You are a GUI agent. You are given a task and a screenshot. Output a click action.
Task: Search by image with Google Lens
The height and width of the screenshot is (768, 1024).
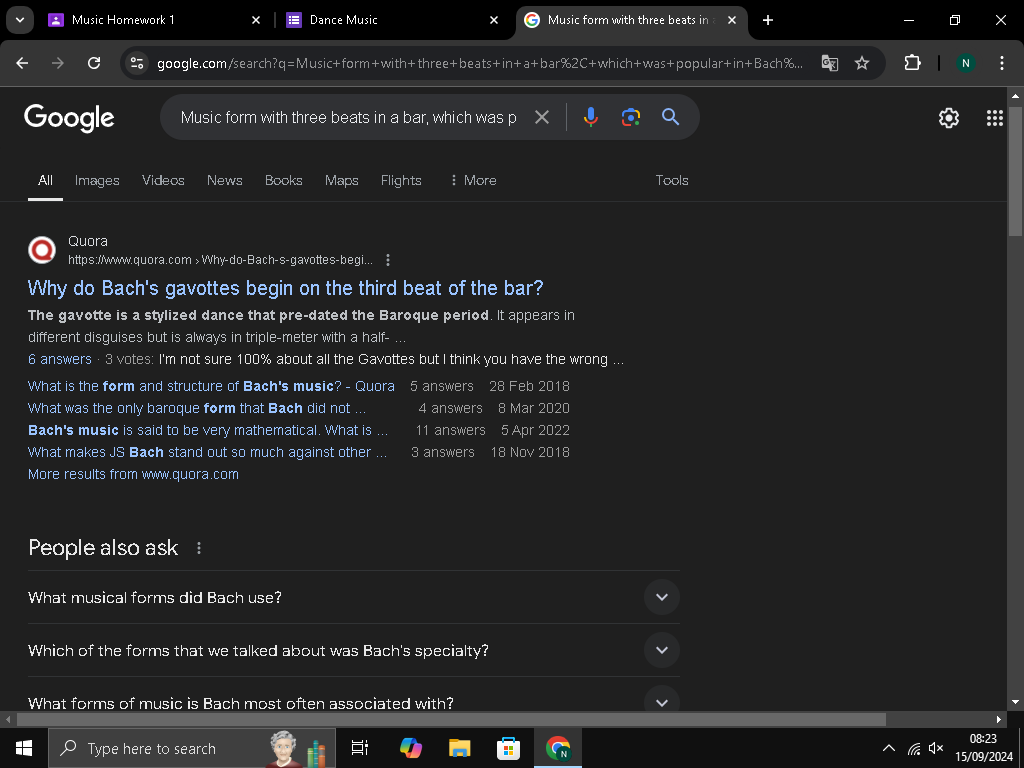(630, 118)
